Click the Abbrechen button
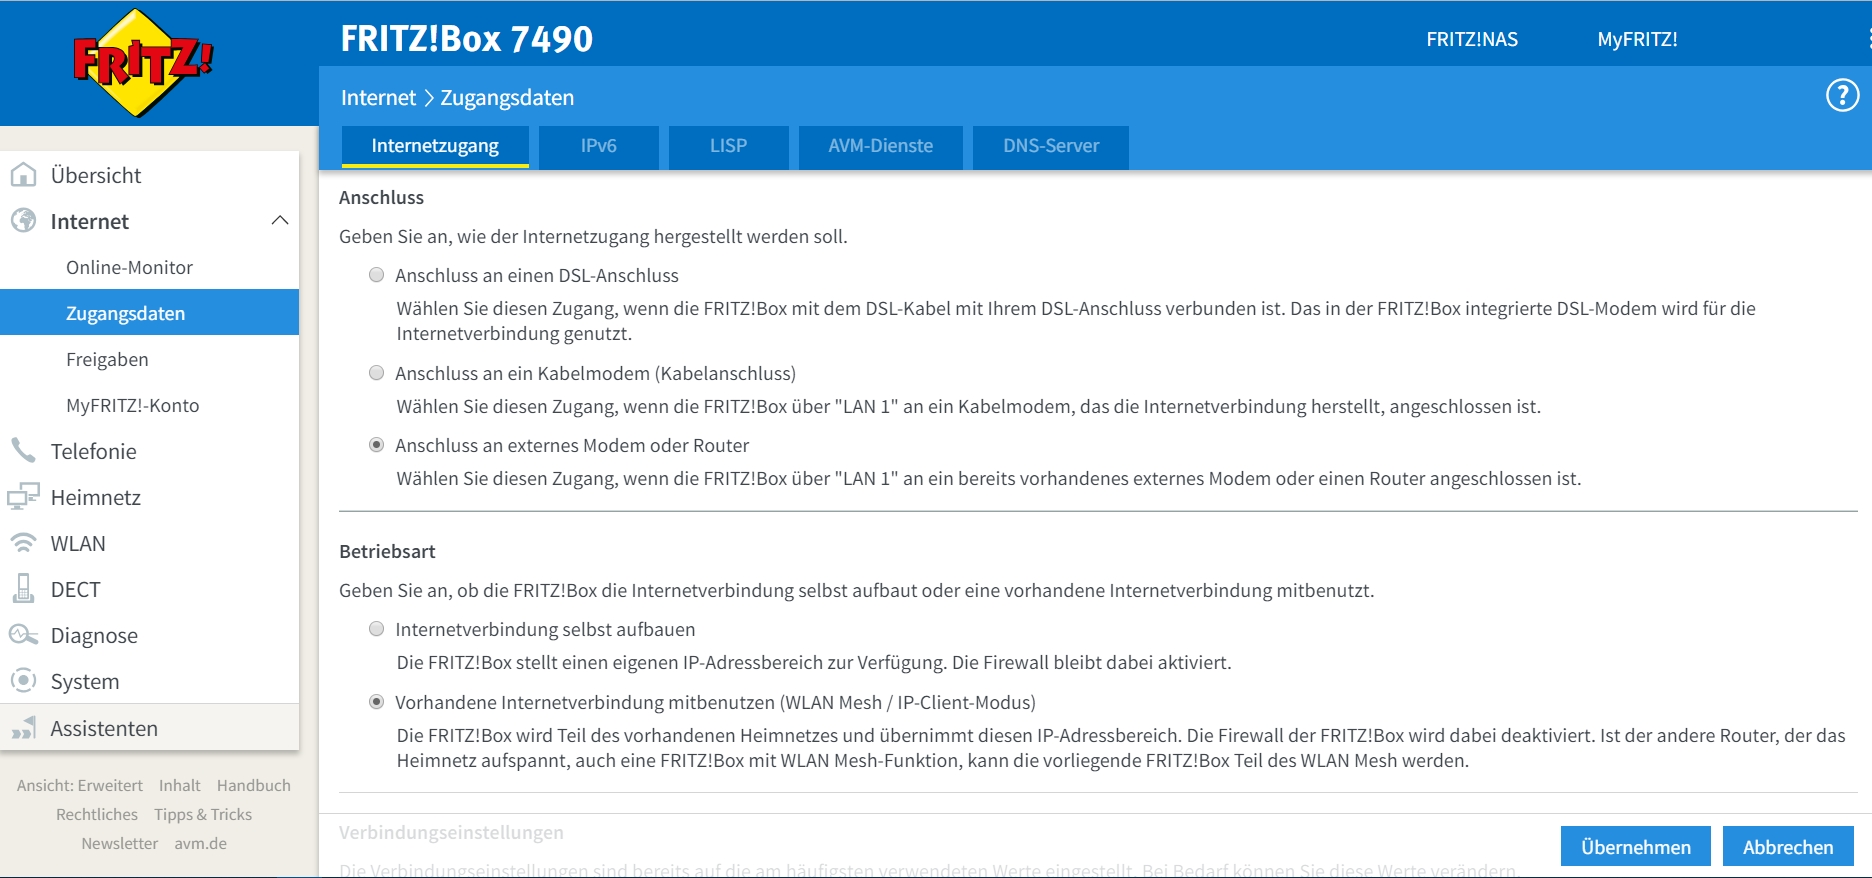This screenshot has height=878, width=1872. tap(1788, 847)
